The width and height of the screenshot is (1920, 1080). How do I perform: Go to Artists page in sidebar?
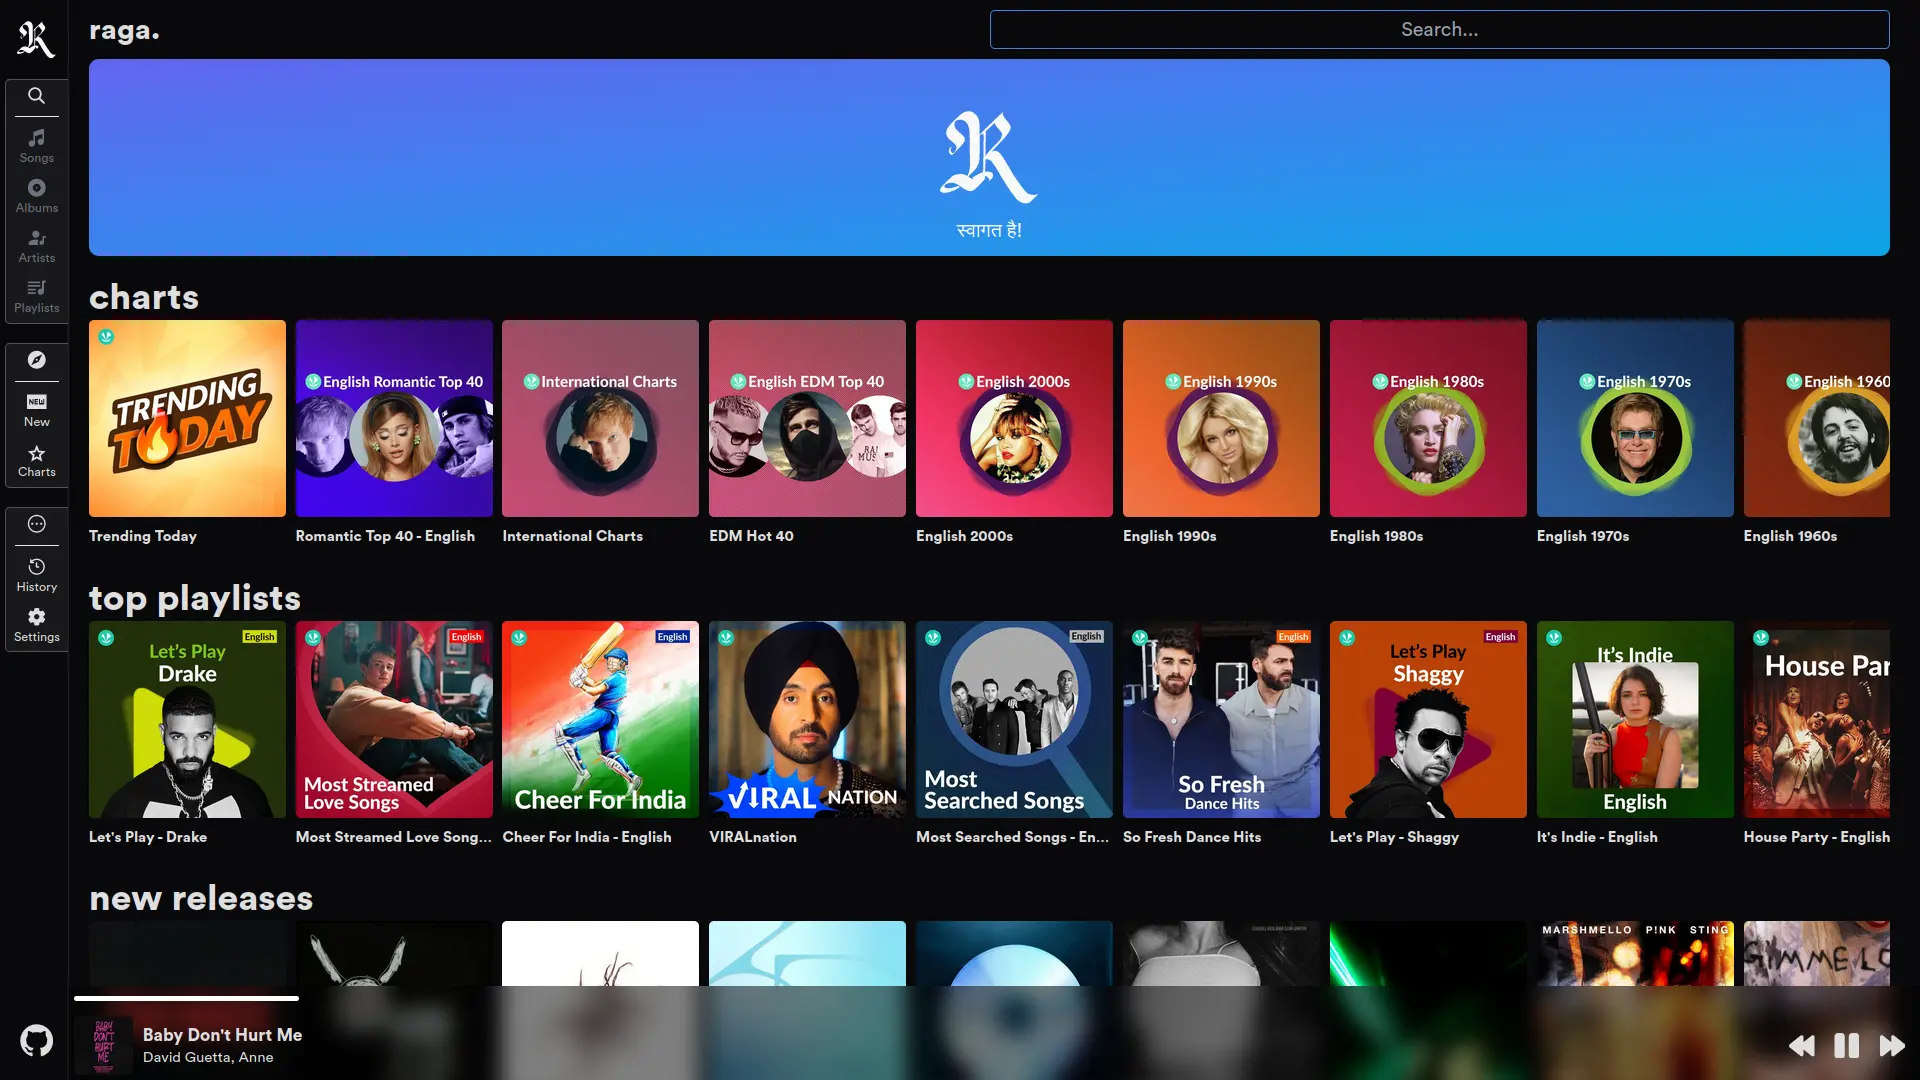(36, 245)
